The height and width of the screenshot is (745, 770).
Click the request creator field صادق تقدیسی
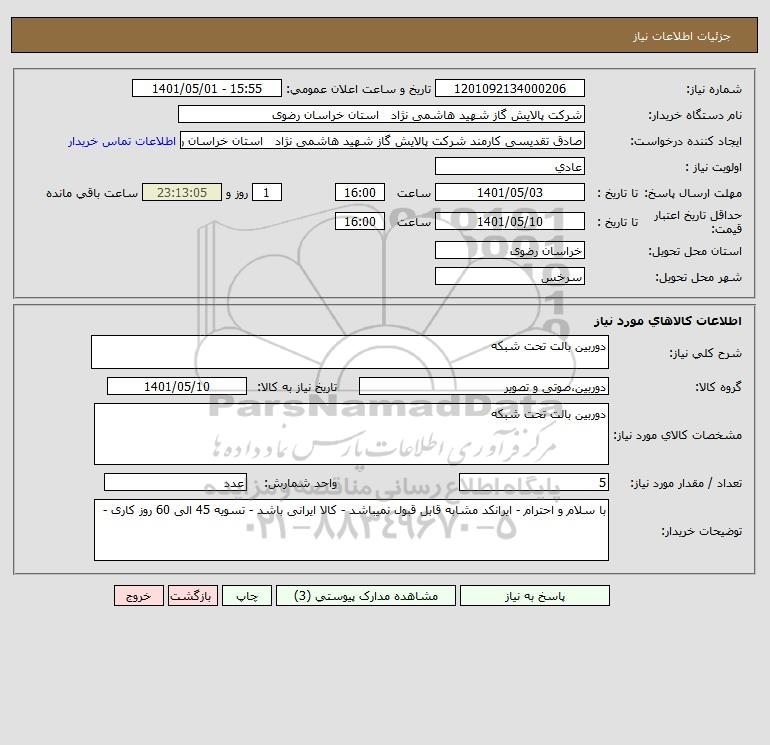click(x=382, y=140)
